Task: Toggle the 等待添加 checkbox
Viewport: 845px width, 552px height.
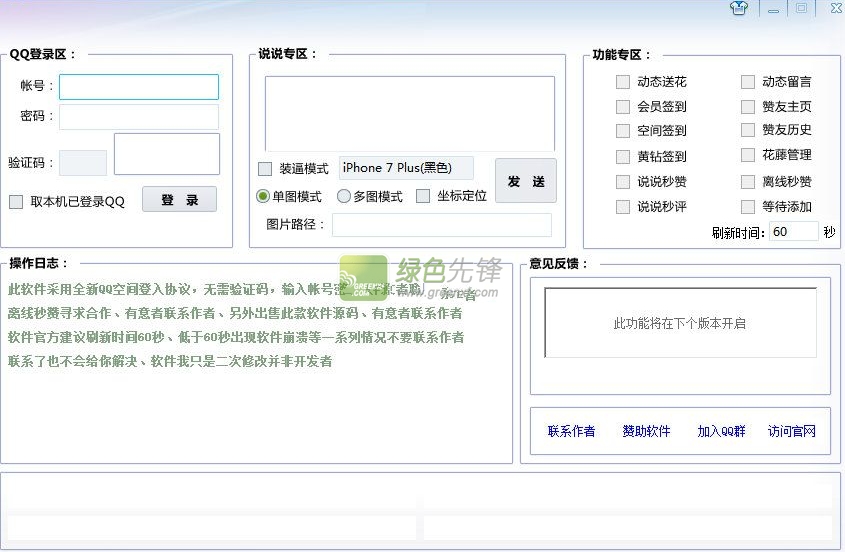Action: click(747, 206)
